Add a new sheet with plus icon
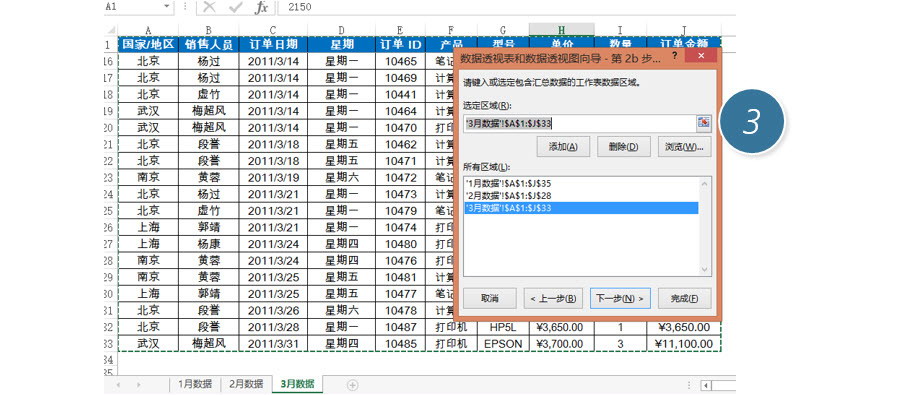The height and width of the screenshot is (395, 900). [x=352, y=385]
